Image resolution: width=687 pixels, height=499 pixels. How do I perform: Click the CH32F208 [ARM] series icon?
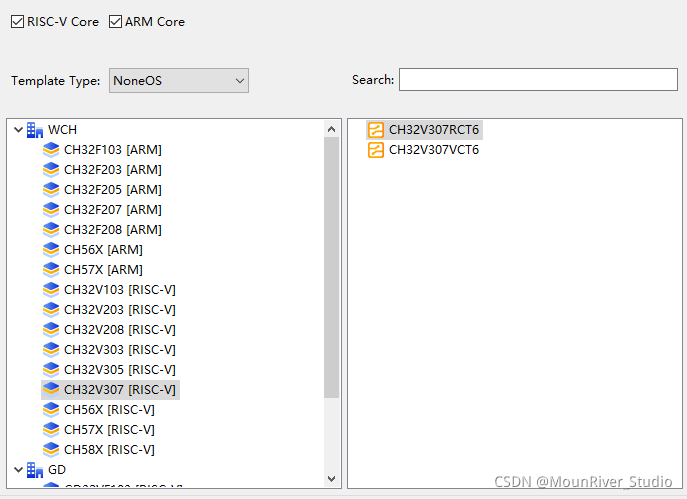51,230
